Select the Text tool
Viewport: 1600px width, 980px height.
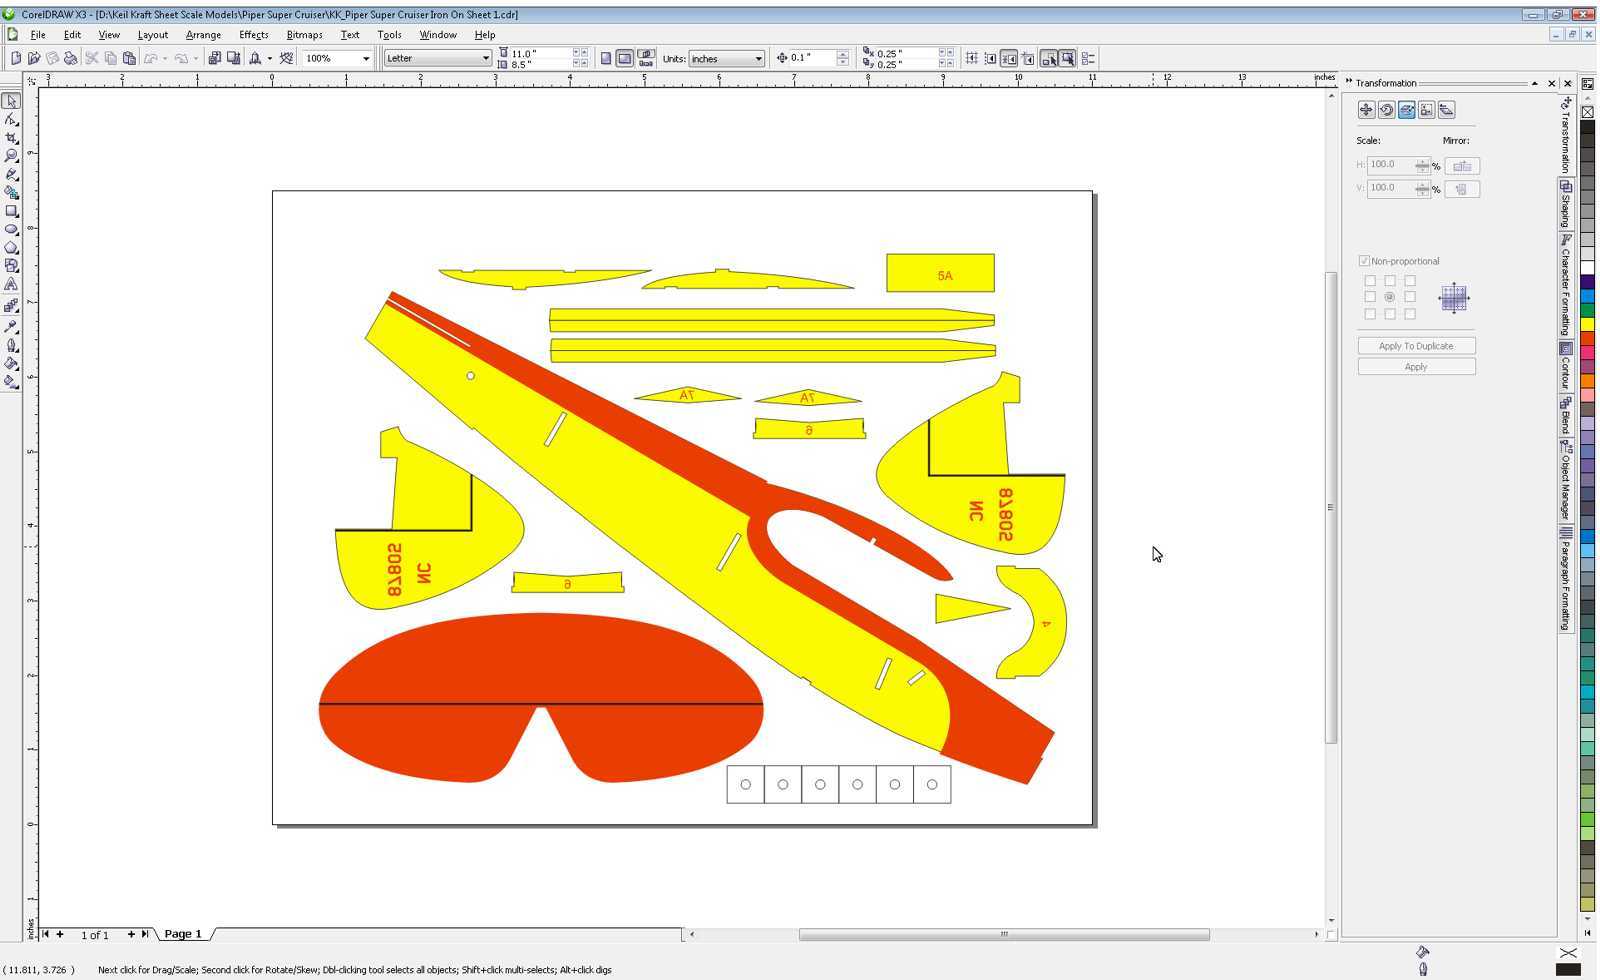coord(11,285)
